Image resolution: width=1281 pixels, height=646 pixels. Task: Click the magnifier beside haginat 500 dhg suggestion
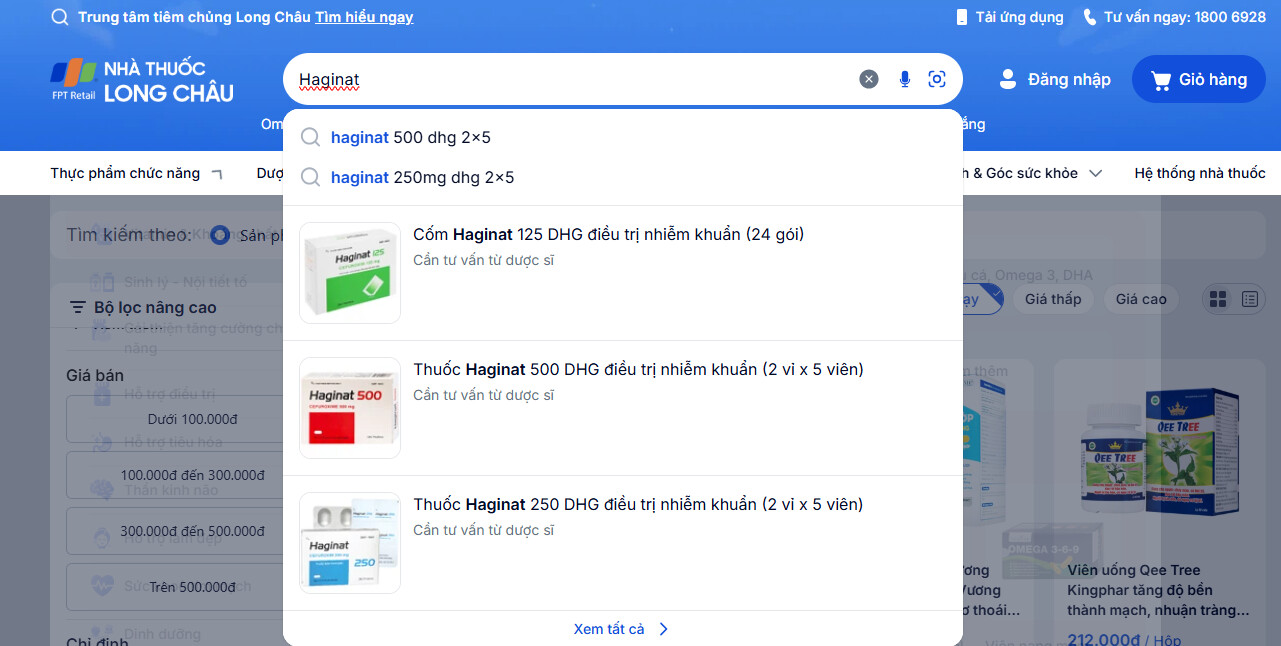click(311, 137)
